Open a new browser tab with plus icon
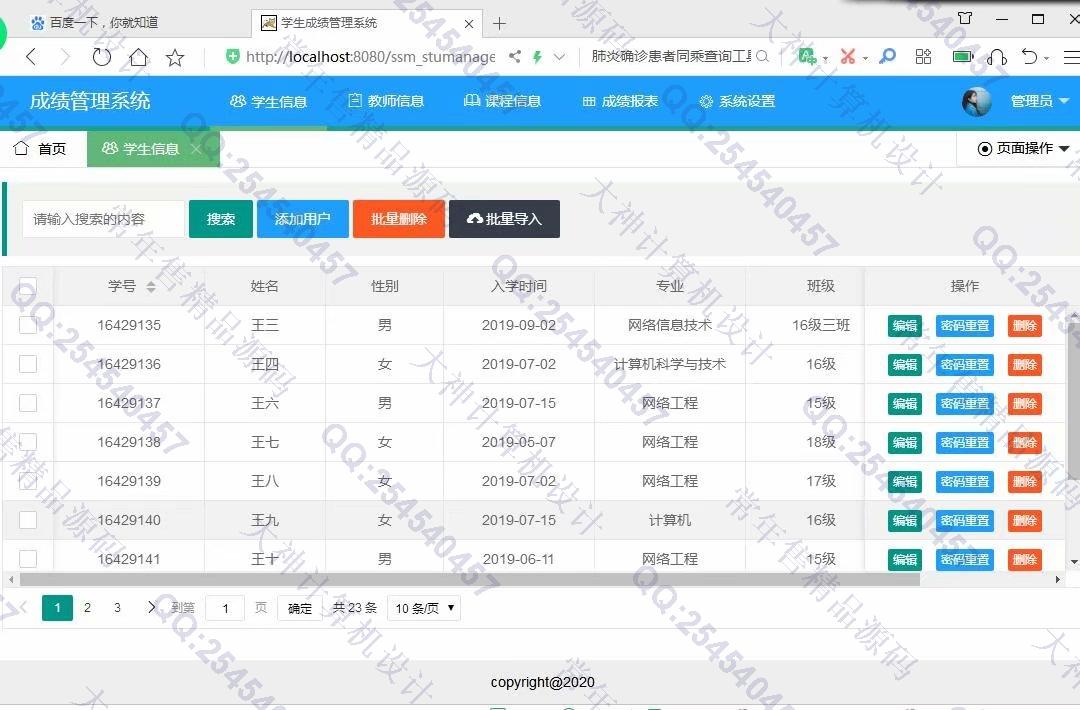Viewport: 1080px width, 710px height. coord(499,23)
